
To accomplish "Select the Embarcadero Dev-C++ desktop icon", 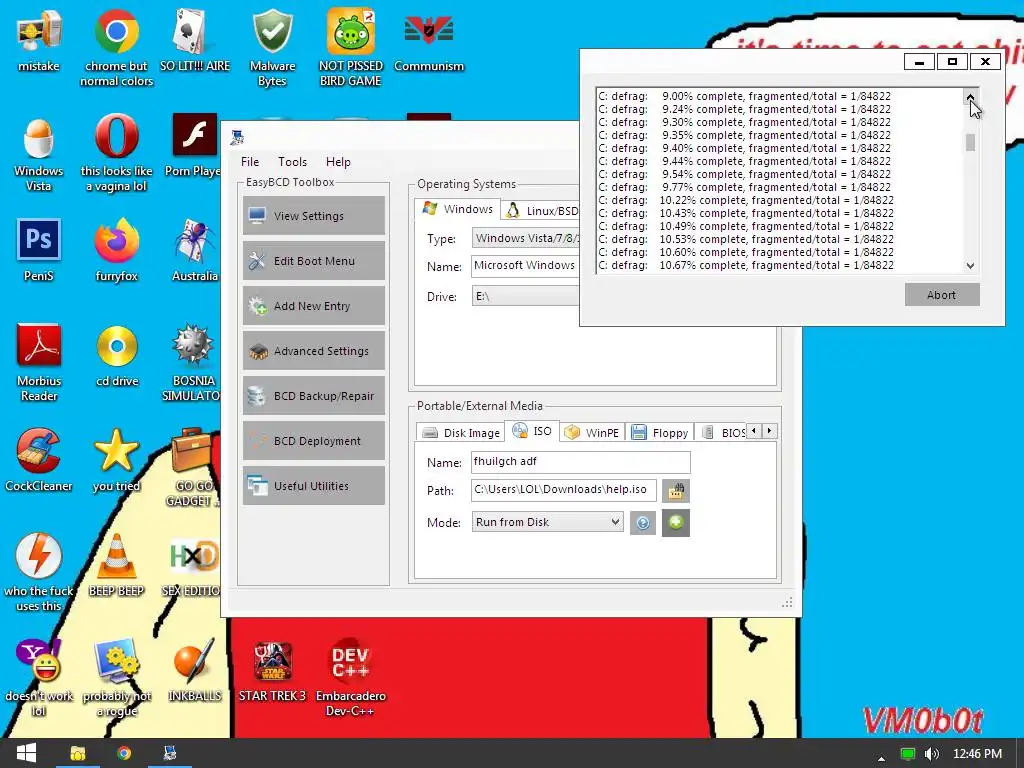I will point(351,678).
